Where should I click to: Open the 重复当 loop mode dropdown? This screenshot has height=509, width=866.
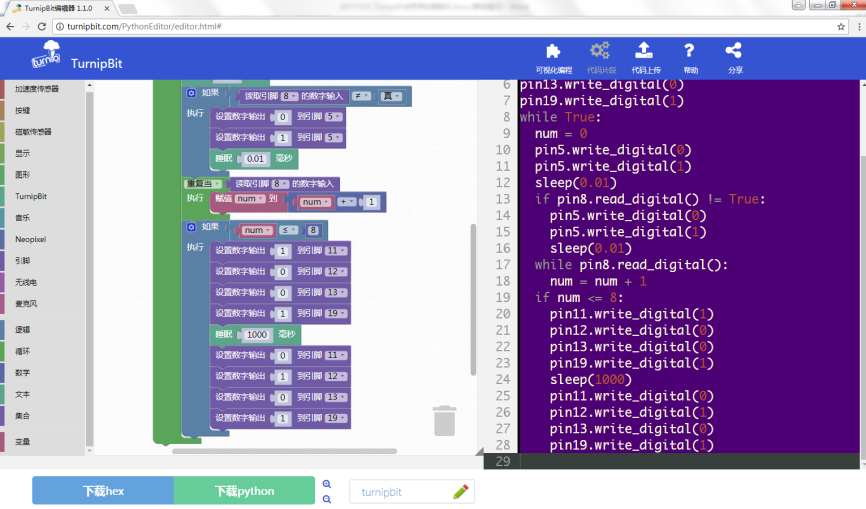(203, 184)
